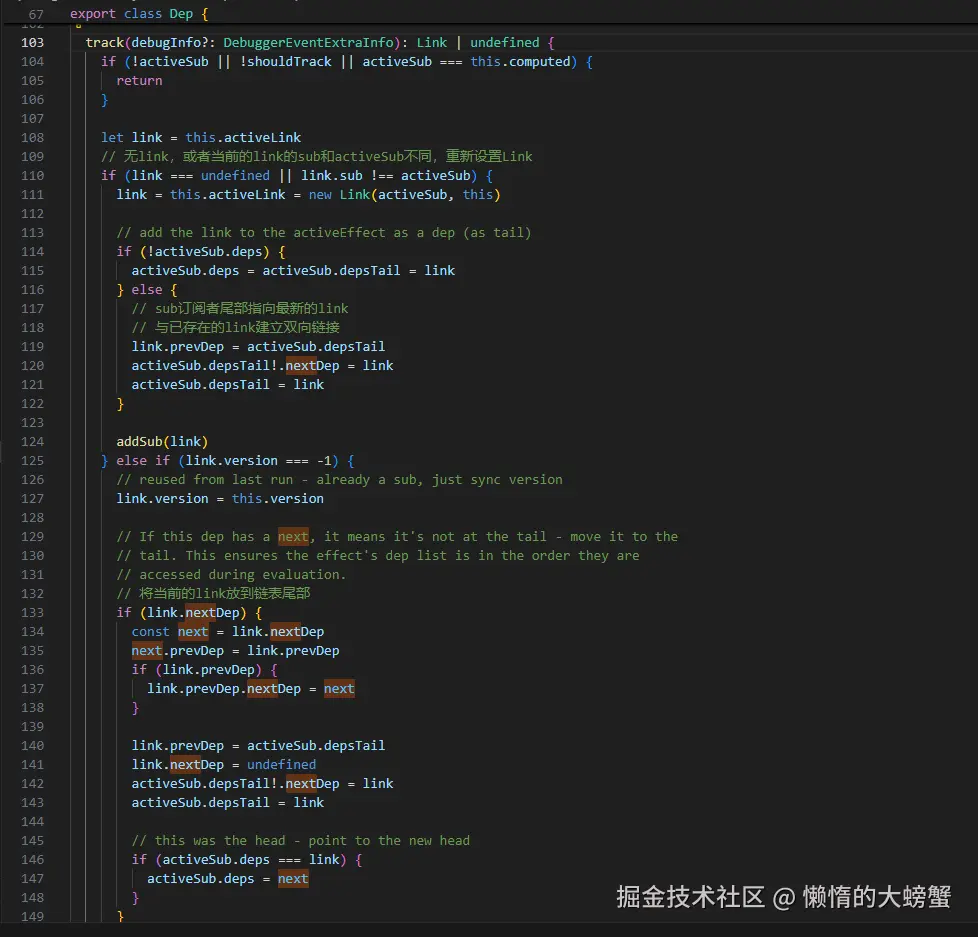Click 'else' keyword on line 116
Viewport: 978px width, 937px height.
(x=147, y=290)
